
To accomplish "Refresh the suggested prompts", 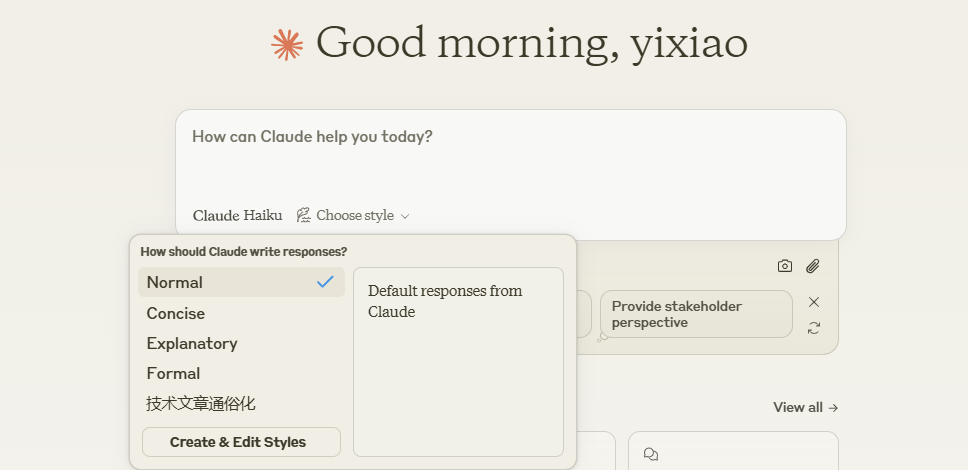I will click(814, 328).
